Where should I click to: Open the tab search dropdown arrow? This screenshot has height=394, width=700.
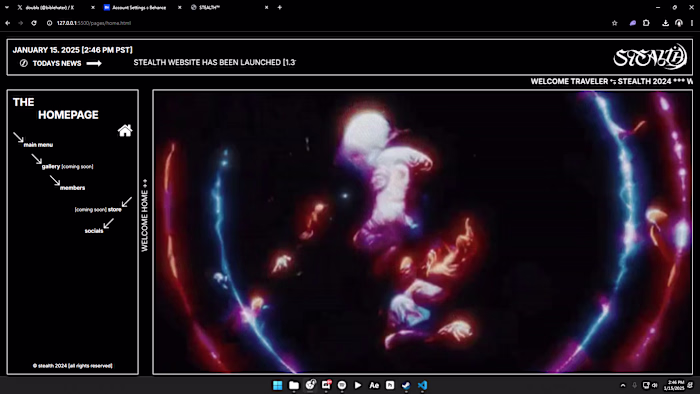click(x=7, y=8)
